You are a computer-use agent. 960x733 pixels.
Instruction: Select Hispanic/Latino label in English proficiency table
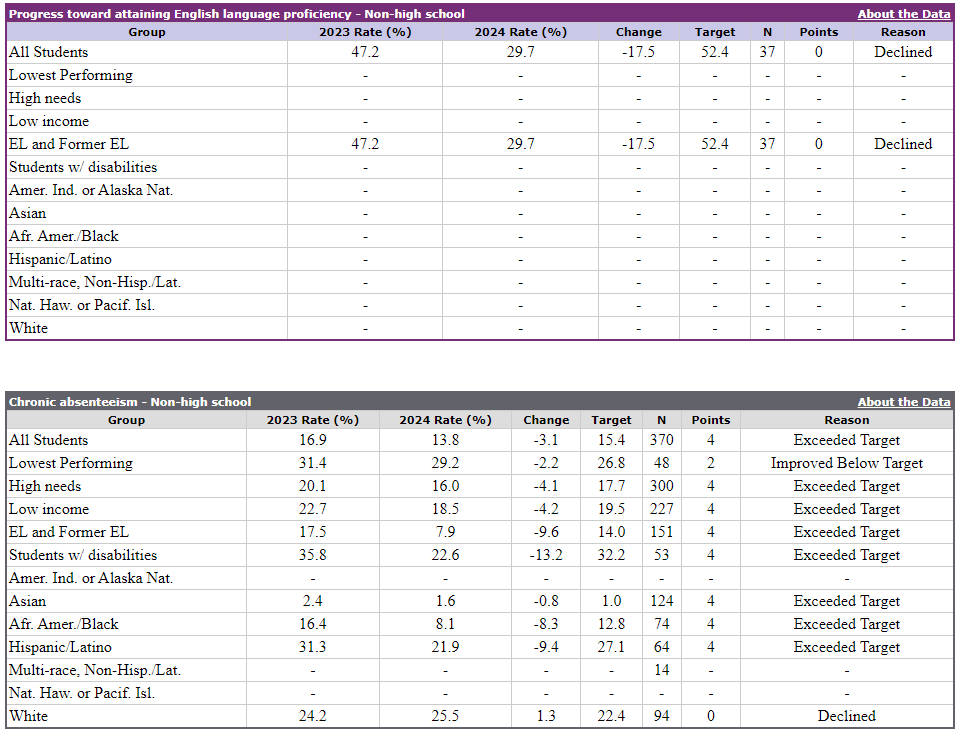coord(60,260)
